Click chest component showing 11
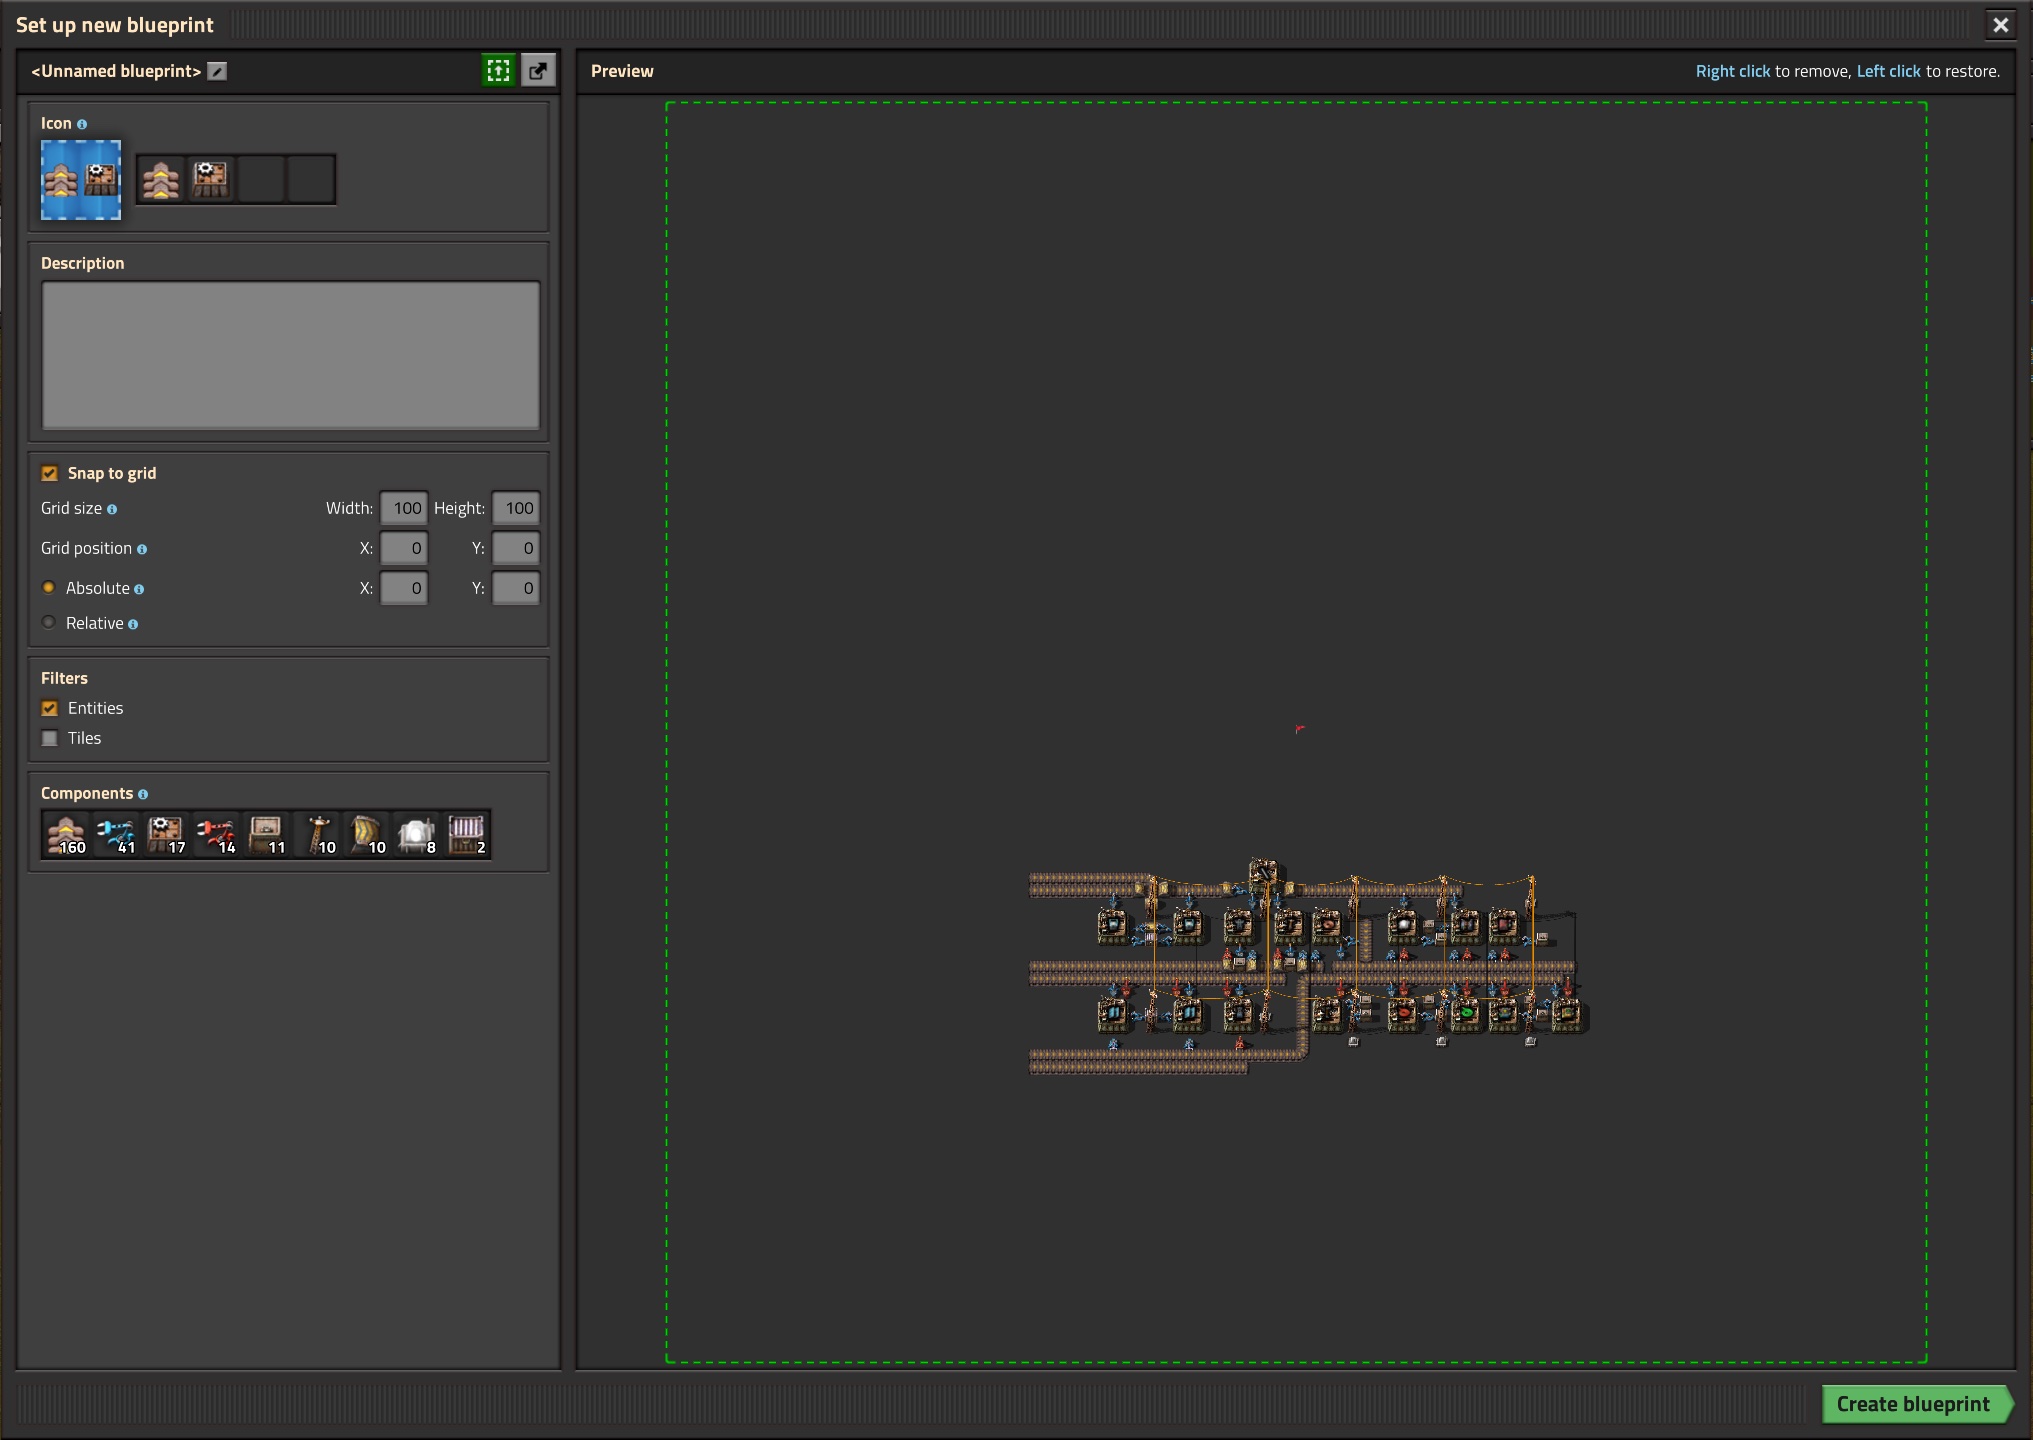Viewport: 2033px width, 1440px height. (x=267, y=834)
